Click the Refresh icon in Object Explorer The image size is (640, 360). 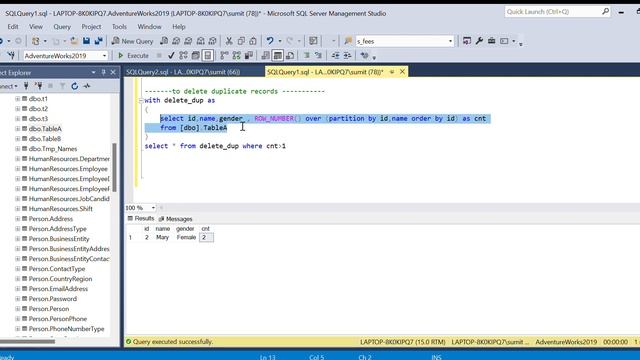[x=74, y=86]
